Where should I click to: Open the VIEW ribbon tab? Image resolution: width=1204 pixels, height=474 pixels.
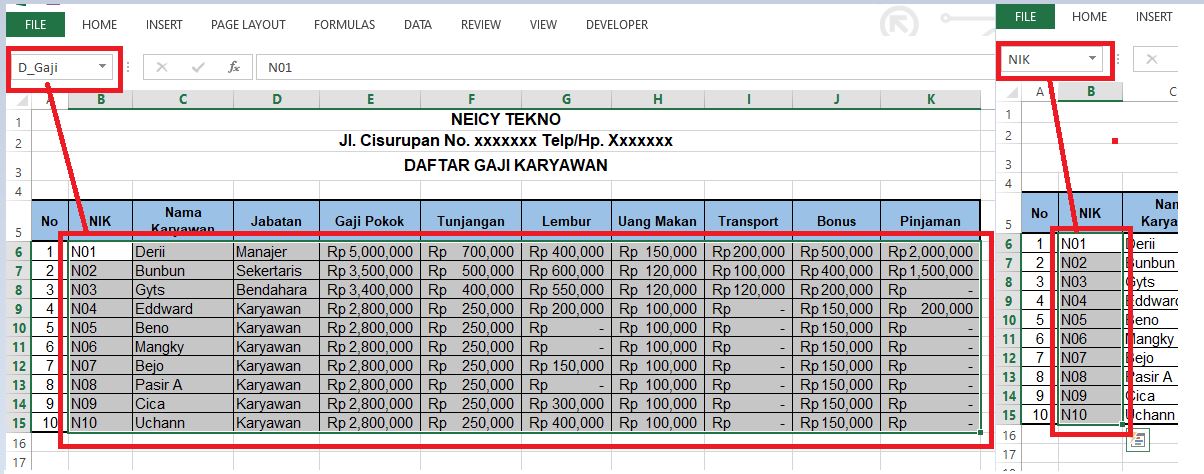pyautogui.click(x=543, y=24)
